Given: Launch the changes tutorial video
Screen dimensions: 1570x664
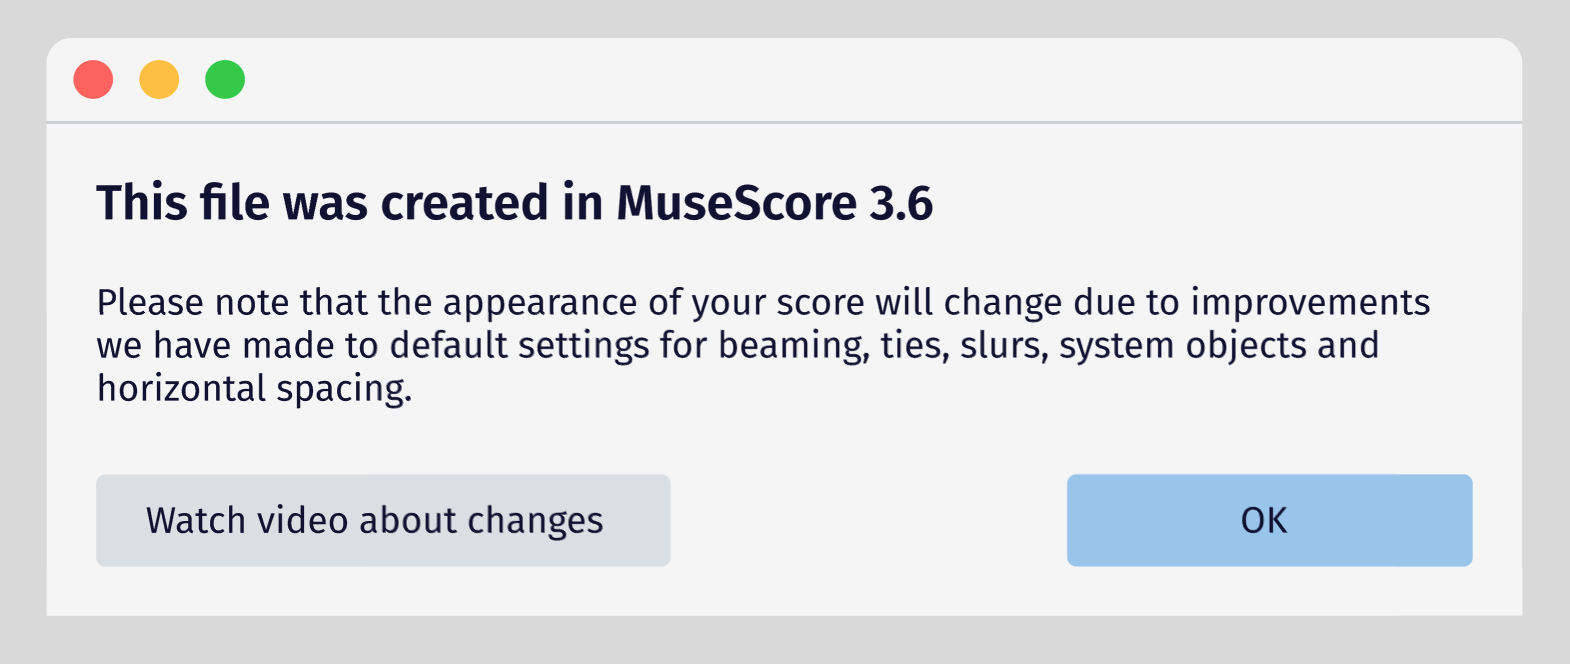Looking at the screenshot, I should coord(383,520).
